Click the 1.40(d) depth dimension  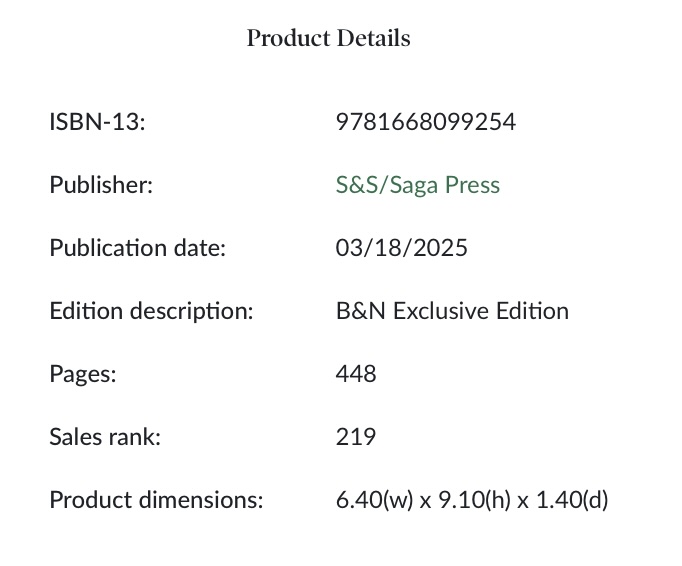571,500
